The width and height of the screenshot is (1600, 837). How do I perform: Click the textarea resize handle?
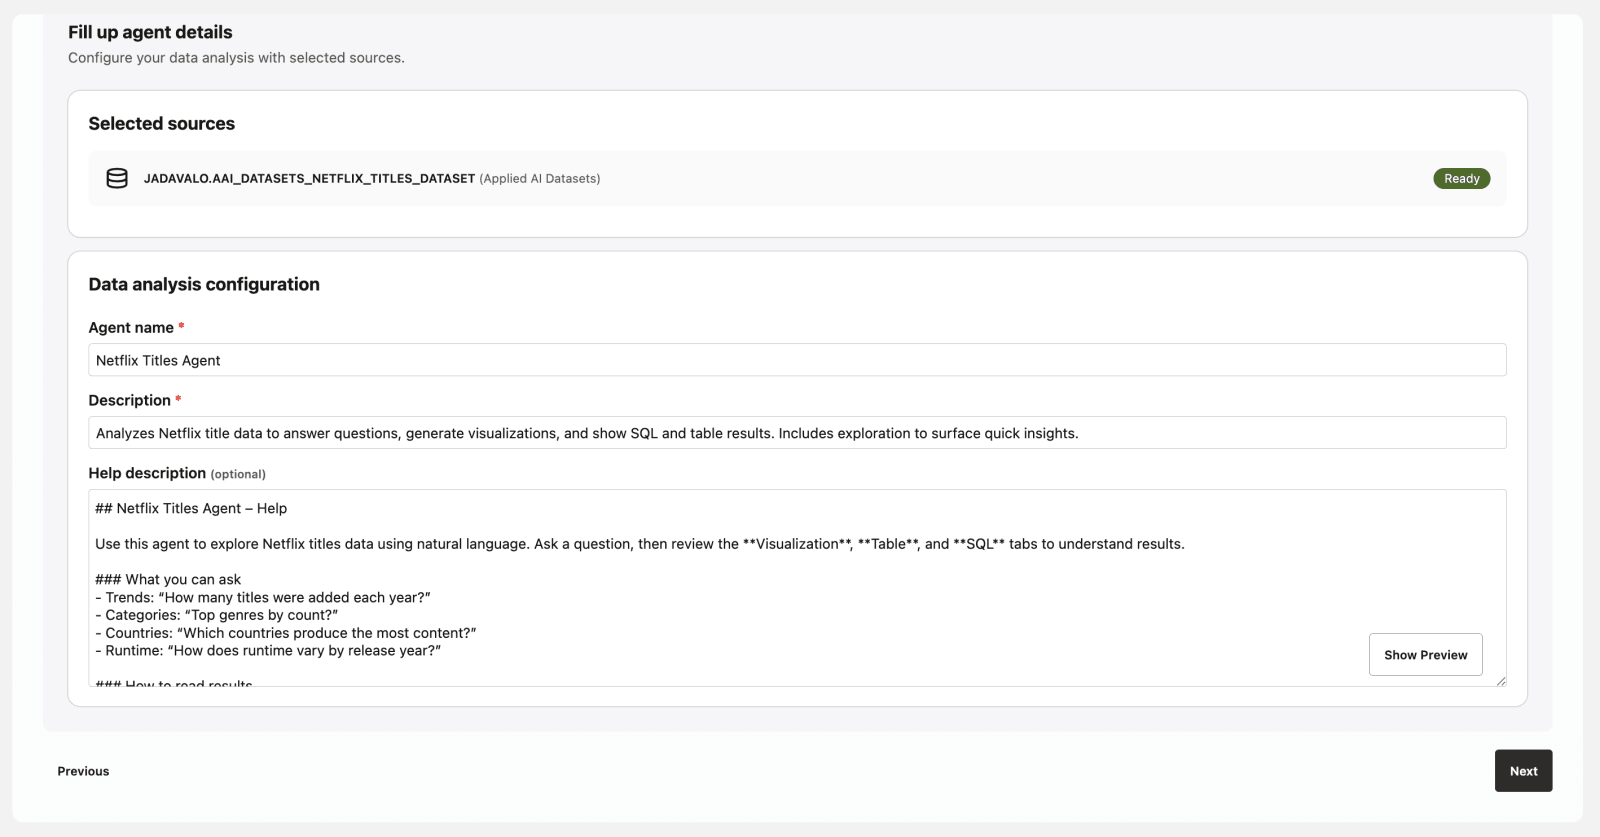pyautogui.click(x=1500, y=681)
